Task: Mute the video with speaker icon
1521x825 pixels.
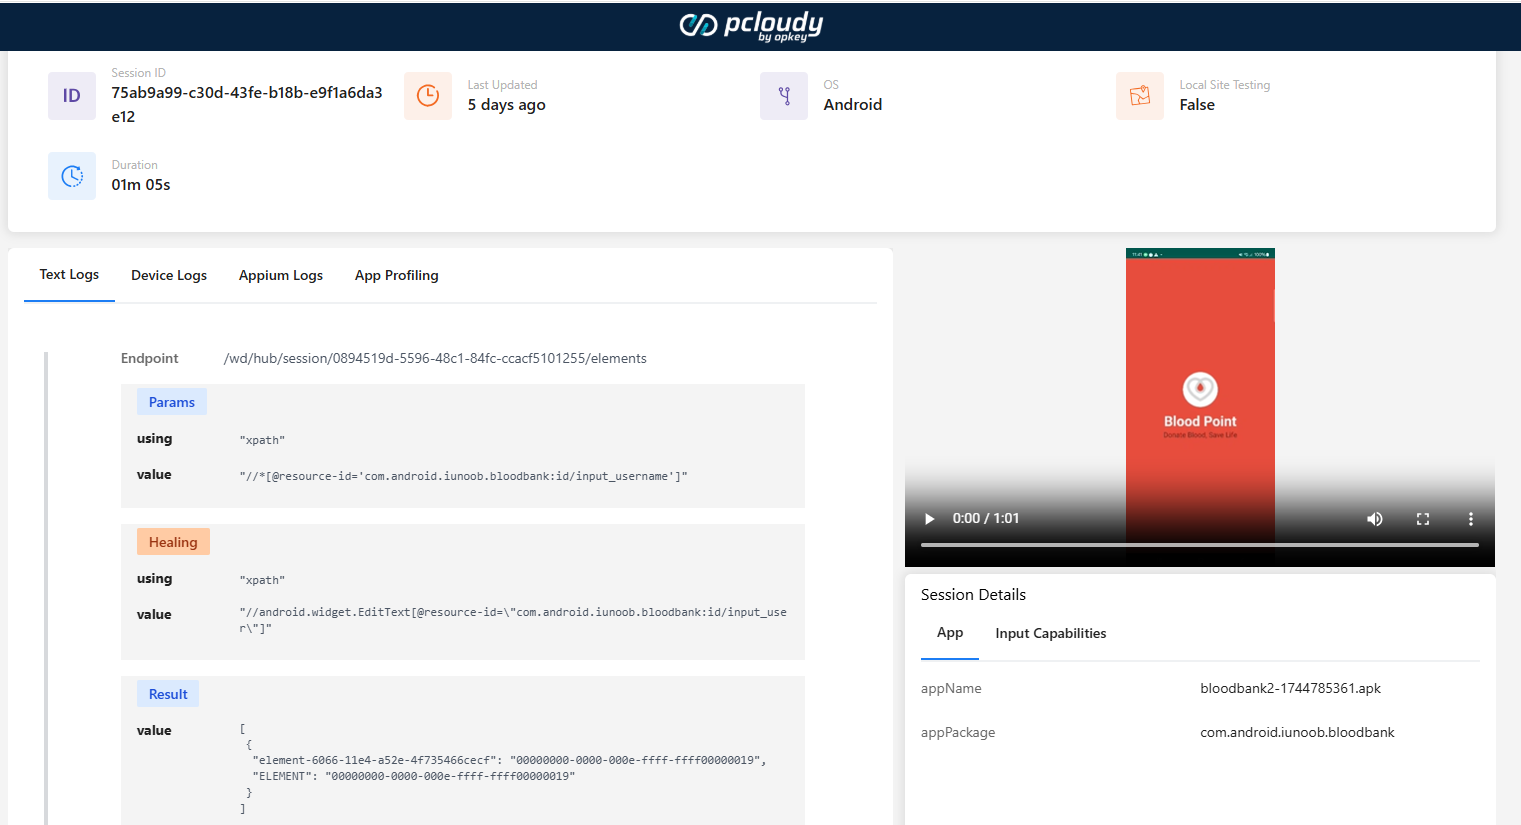Action: (x=1375, y=519)
